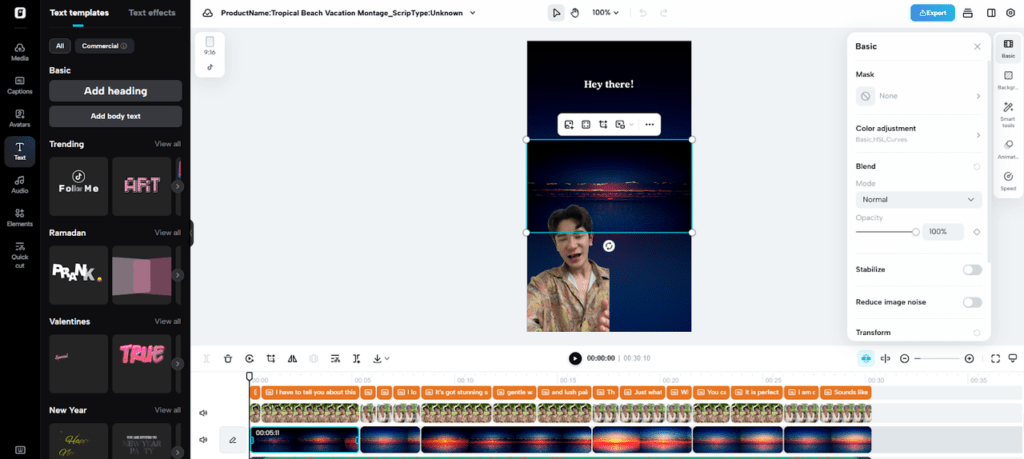Turn on Reduce image noise
Viewport: 1024px width, 459px height.
(971, 302)
